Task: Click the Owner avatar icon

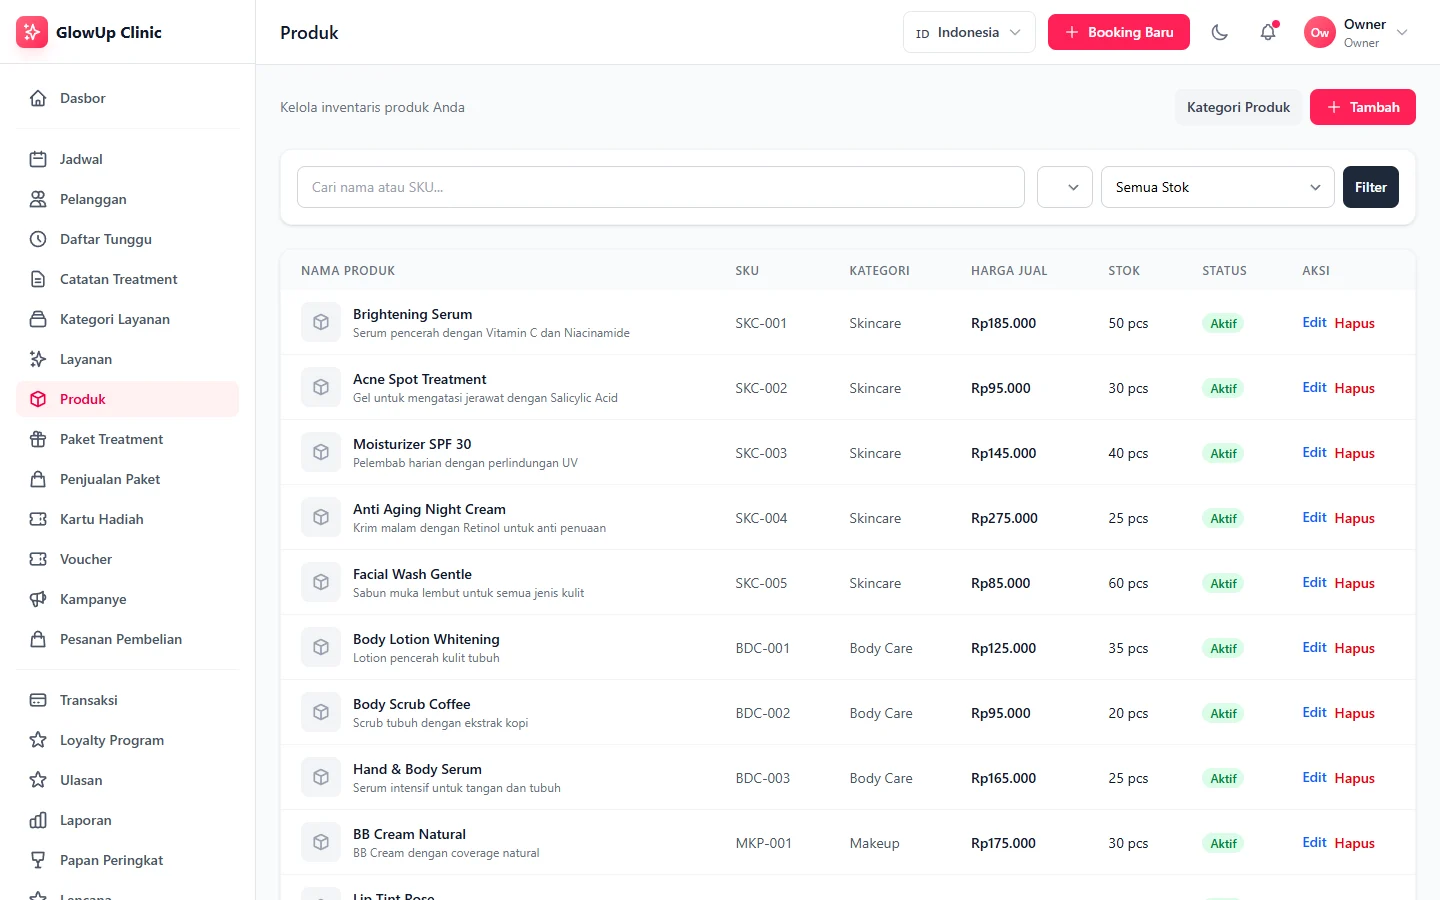Action: 1320,32
